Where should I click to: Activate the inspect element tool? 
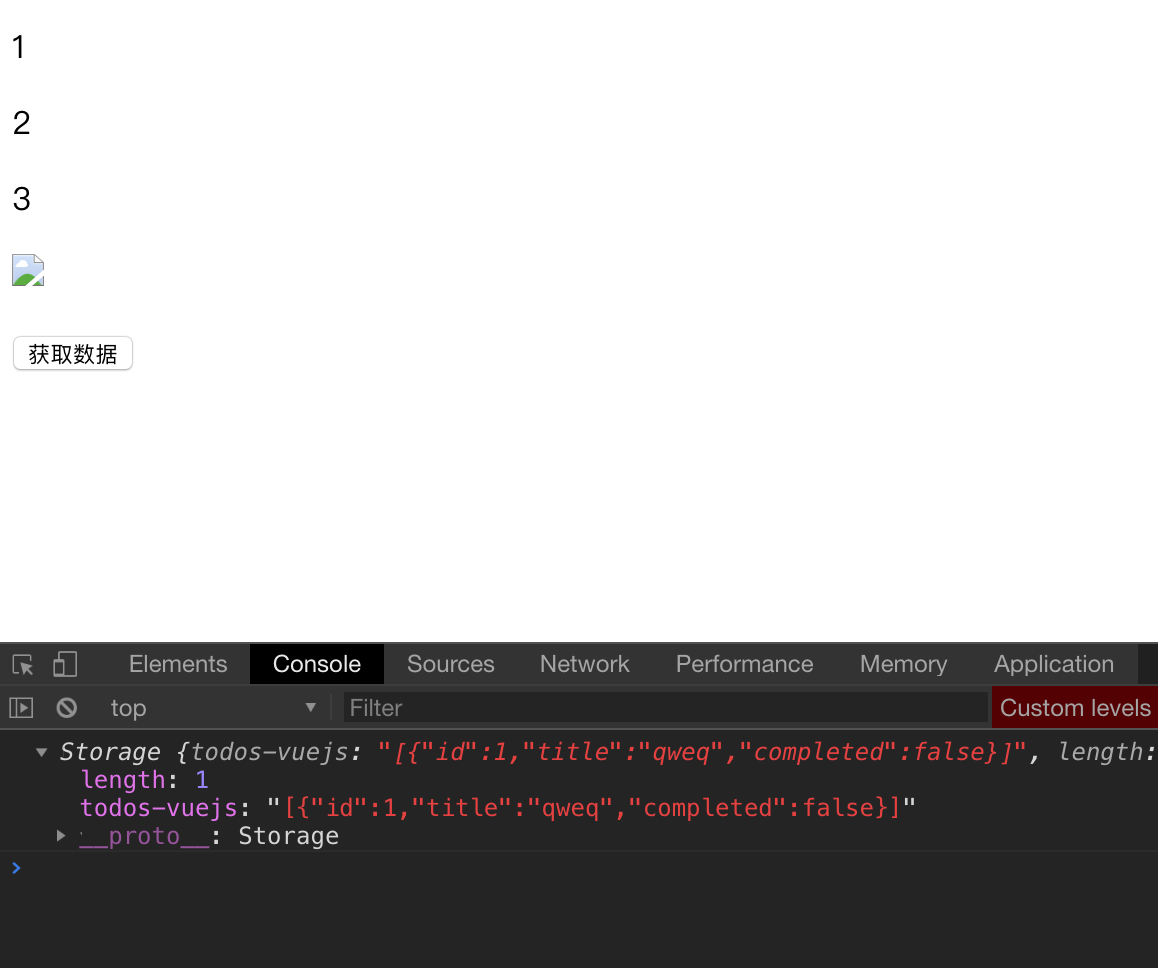(x=21, y=664)
